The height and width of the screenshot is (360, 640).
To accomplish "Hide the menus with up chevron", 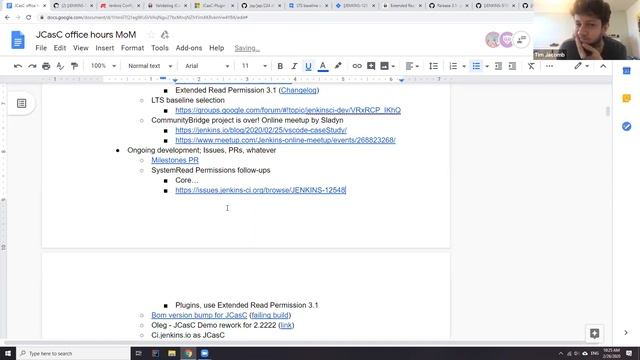I will click(603, 66).
